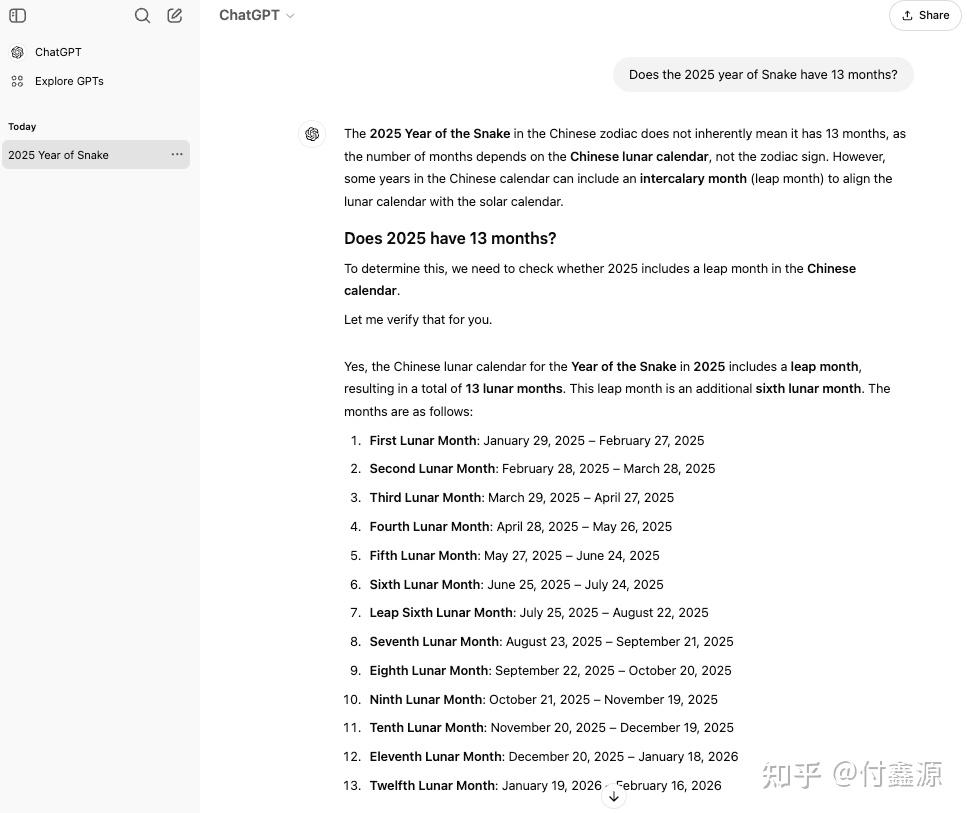
Task: Click the scroll-down arrow at the chat bottom
Action: tap(613, 795)
